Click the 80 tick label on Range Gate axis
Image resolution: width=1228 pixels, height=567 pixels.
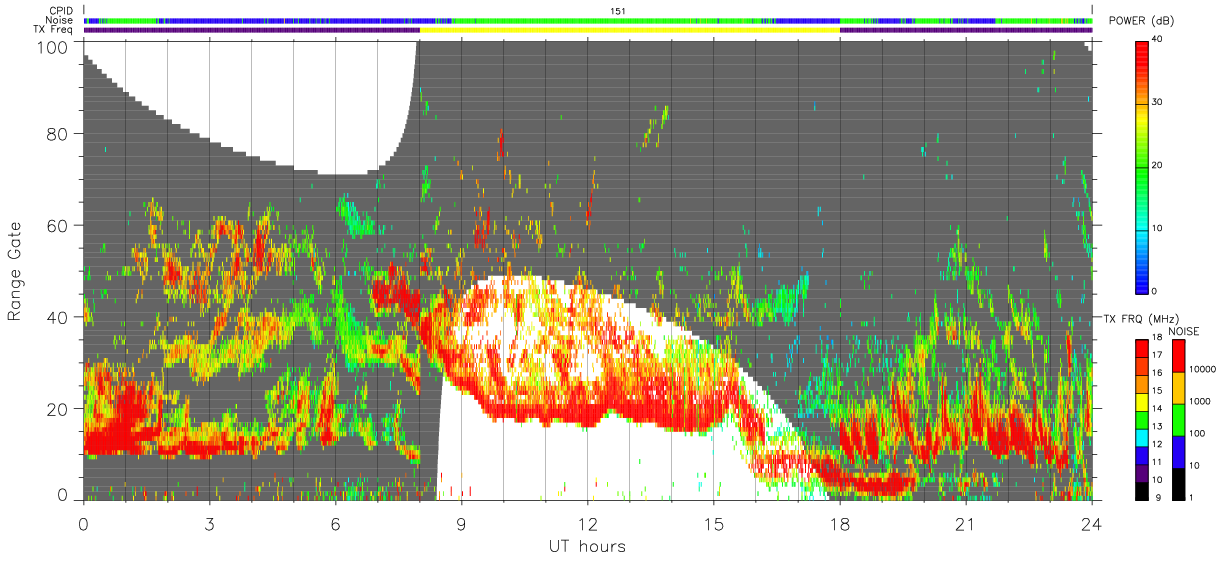(x=59, y=134)
